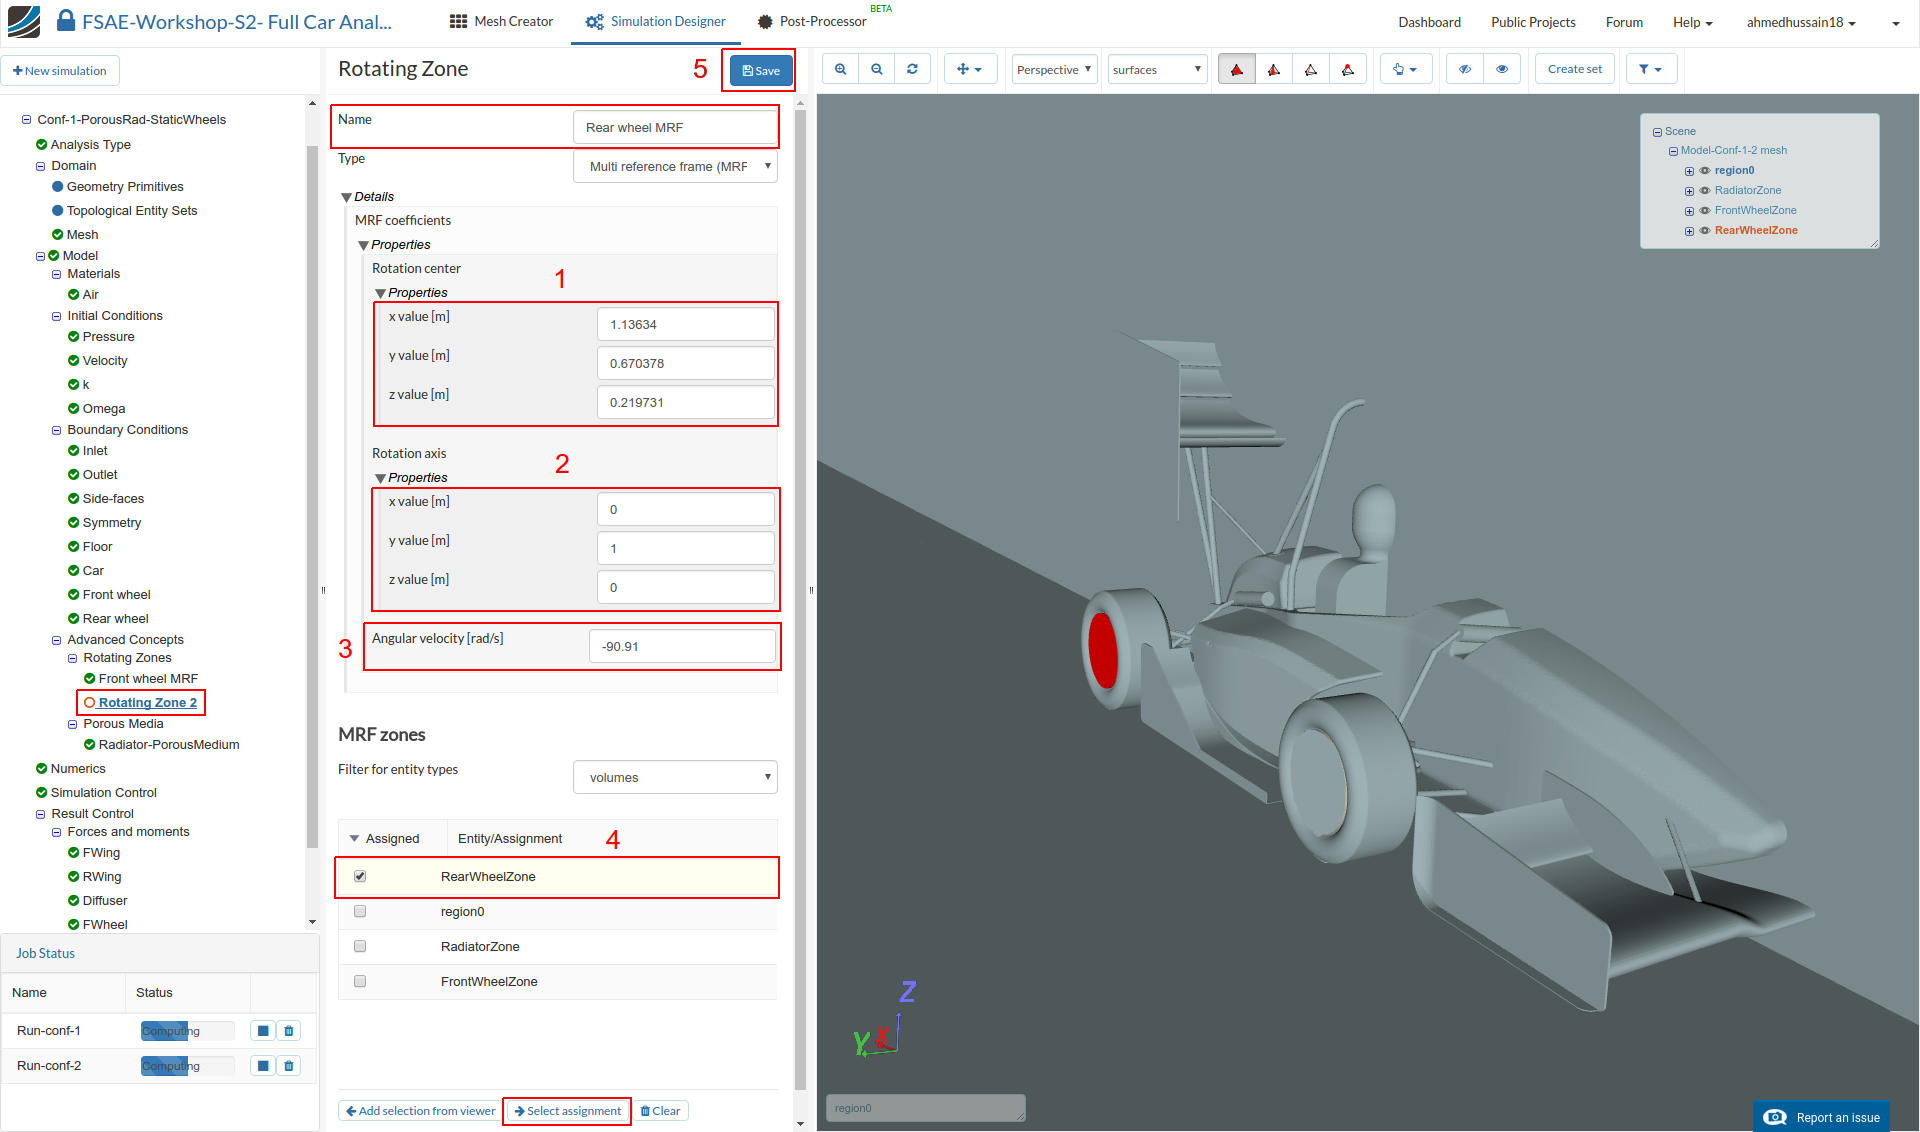Check the region0 checkbox in MRF zones
The width and height of the screenshot is (1920, 1132).
(x=360, y=911)
